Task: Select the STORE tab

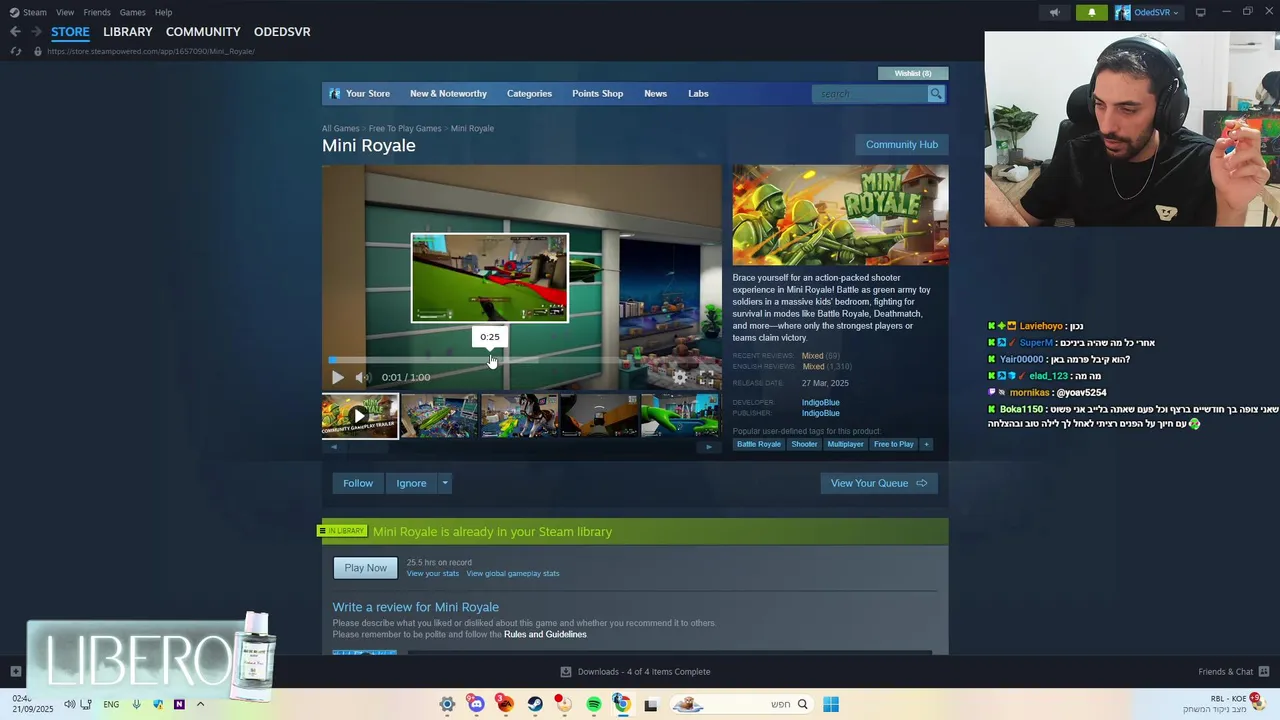Action: (70, 32)
